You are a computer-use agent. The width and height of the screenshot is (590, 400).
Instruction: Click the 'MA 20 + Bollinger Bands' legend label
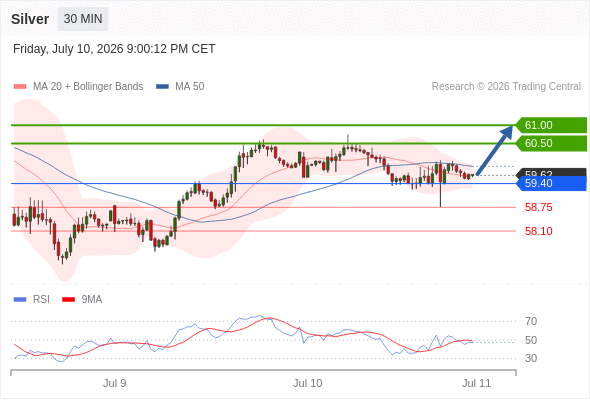[88, 87]
